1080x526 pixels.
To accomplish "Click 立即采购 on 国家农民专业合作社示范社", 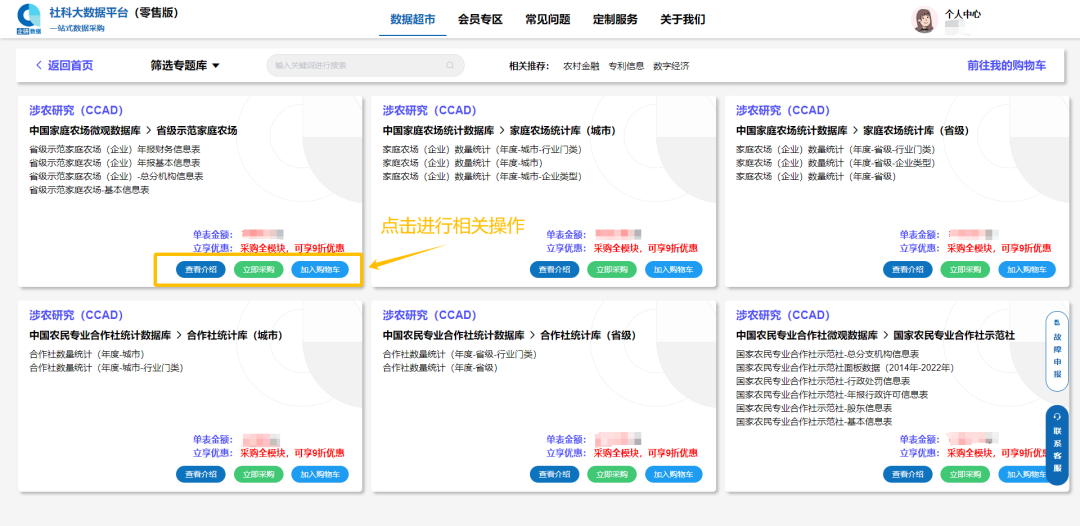I will point(966,474).
